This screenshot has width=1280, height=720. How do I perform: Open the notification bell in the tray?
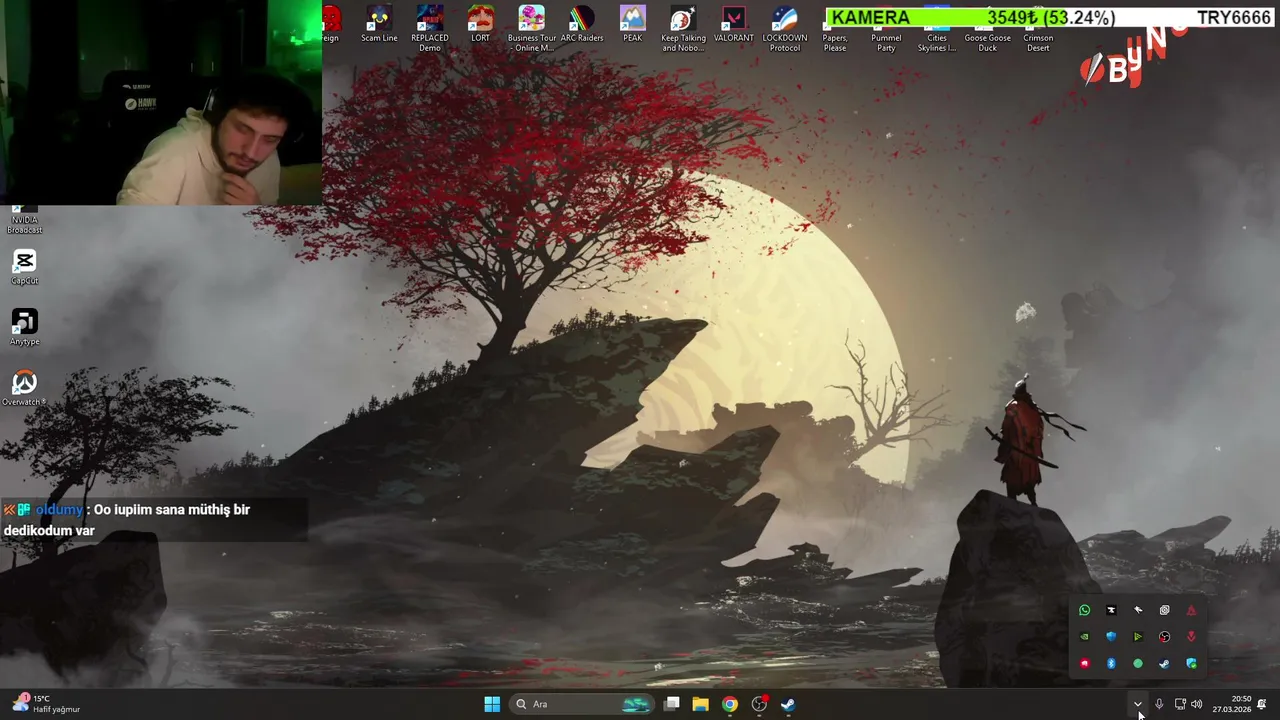pos(1262,704)
